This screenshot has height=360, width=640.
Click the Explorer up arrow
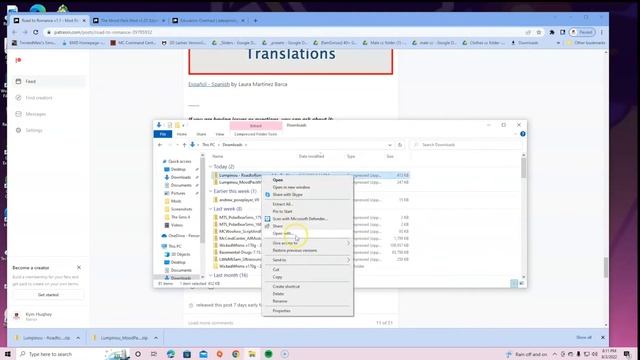[x=184, y=145]
